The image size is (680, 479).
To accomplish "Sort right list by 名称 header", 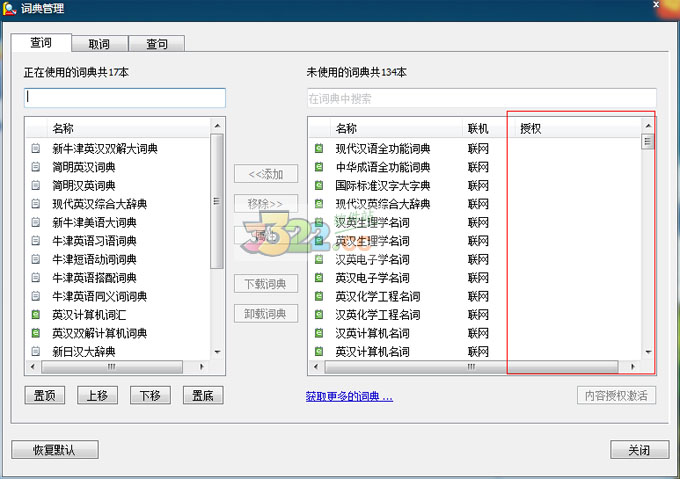I will point(396,128).
